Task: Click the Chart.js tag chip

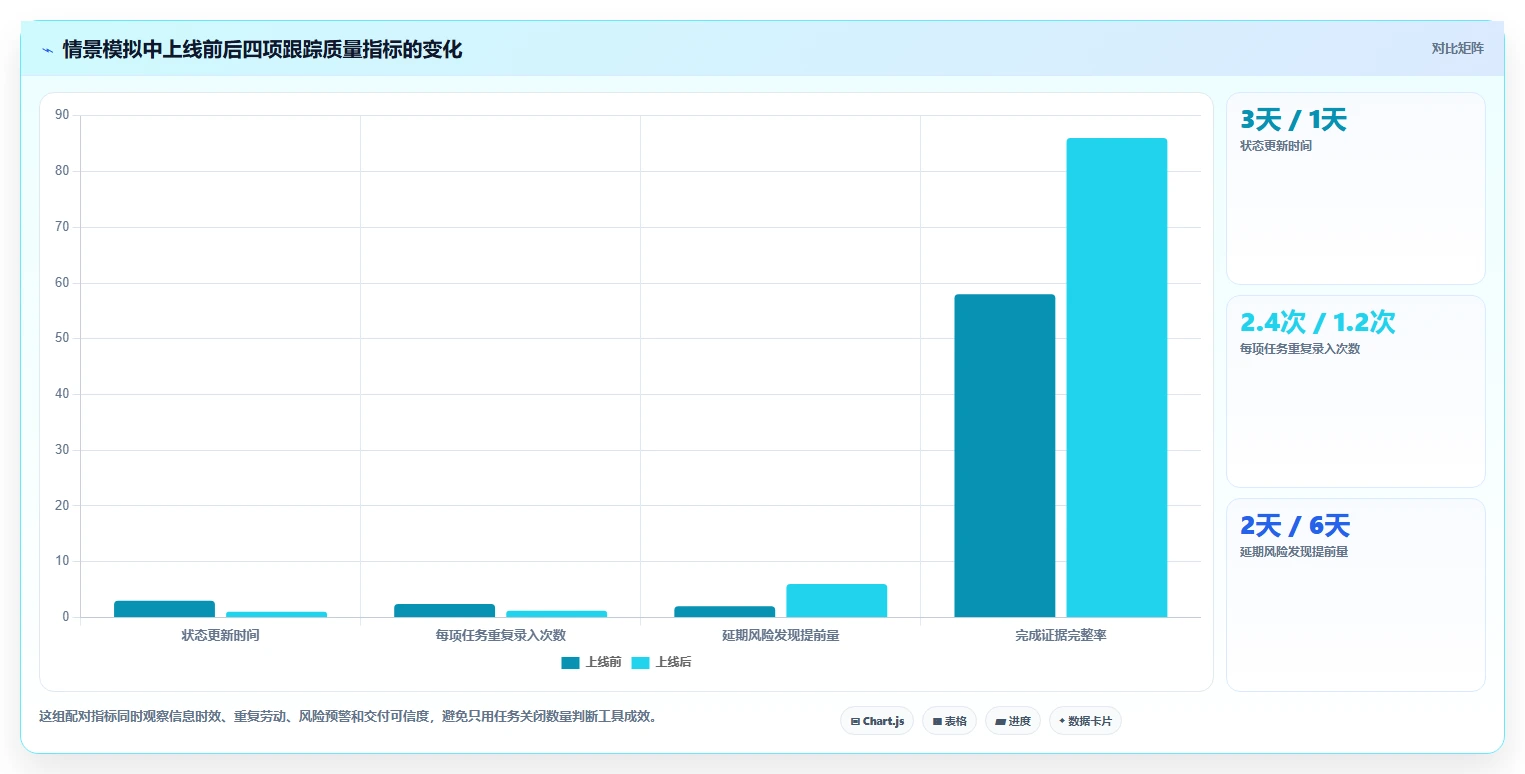Action: coord(877,721)
